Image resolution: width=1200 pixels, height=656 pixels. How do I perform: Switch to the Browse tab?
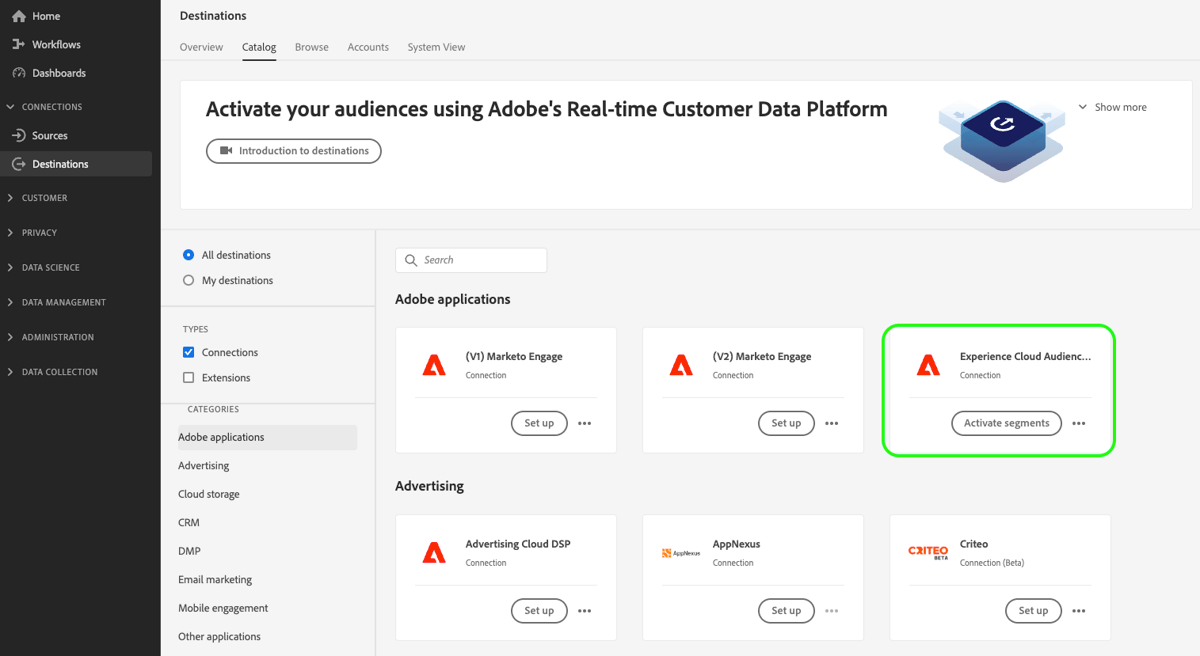point(311,47)
